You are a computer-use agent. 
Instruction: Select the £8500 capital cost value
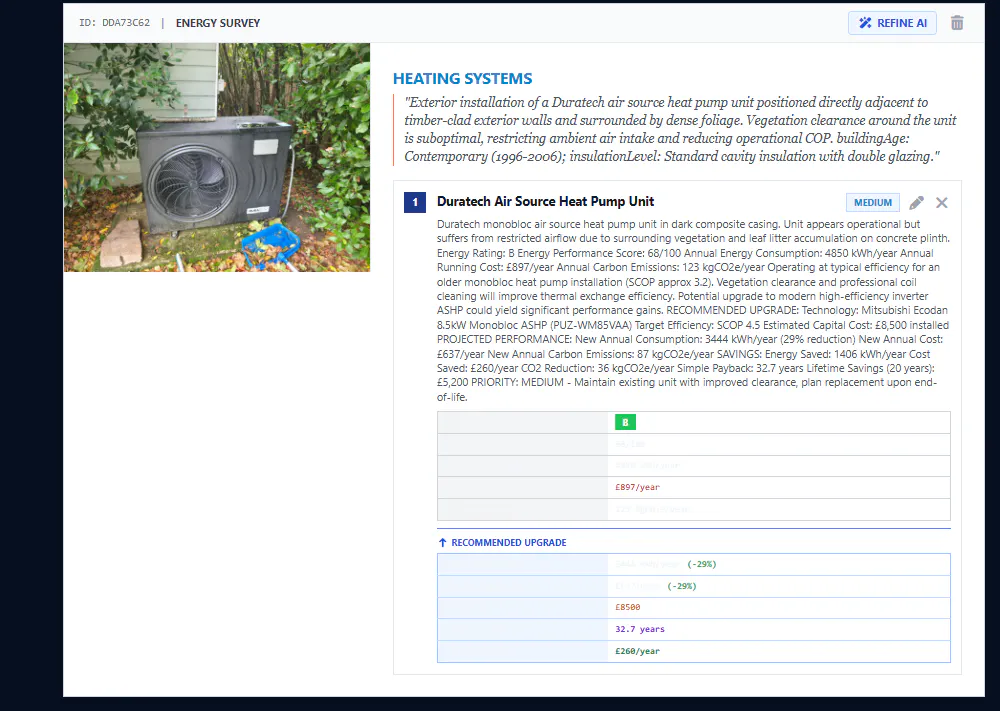(628, 607)
